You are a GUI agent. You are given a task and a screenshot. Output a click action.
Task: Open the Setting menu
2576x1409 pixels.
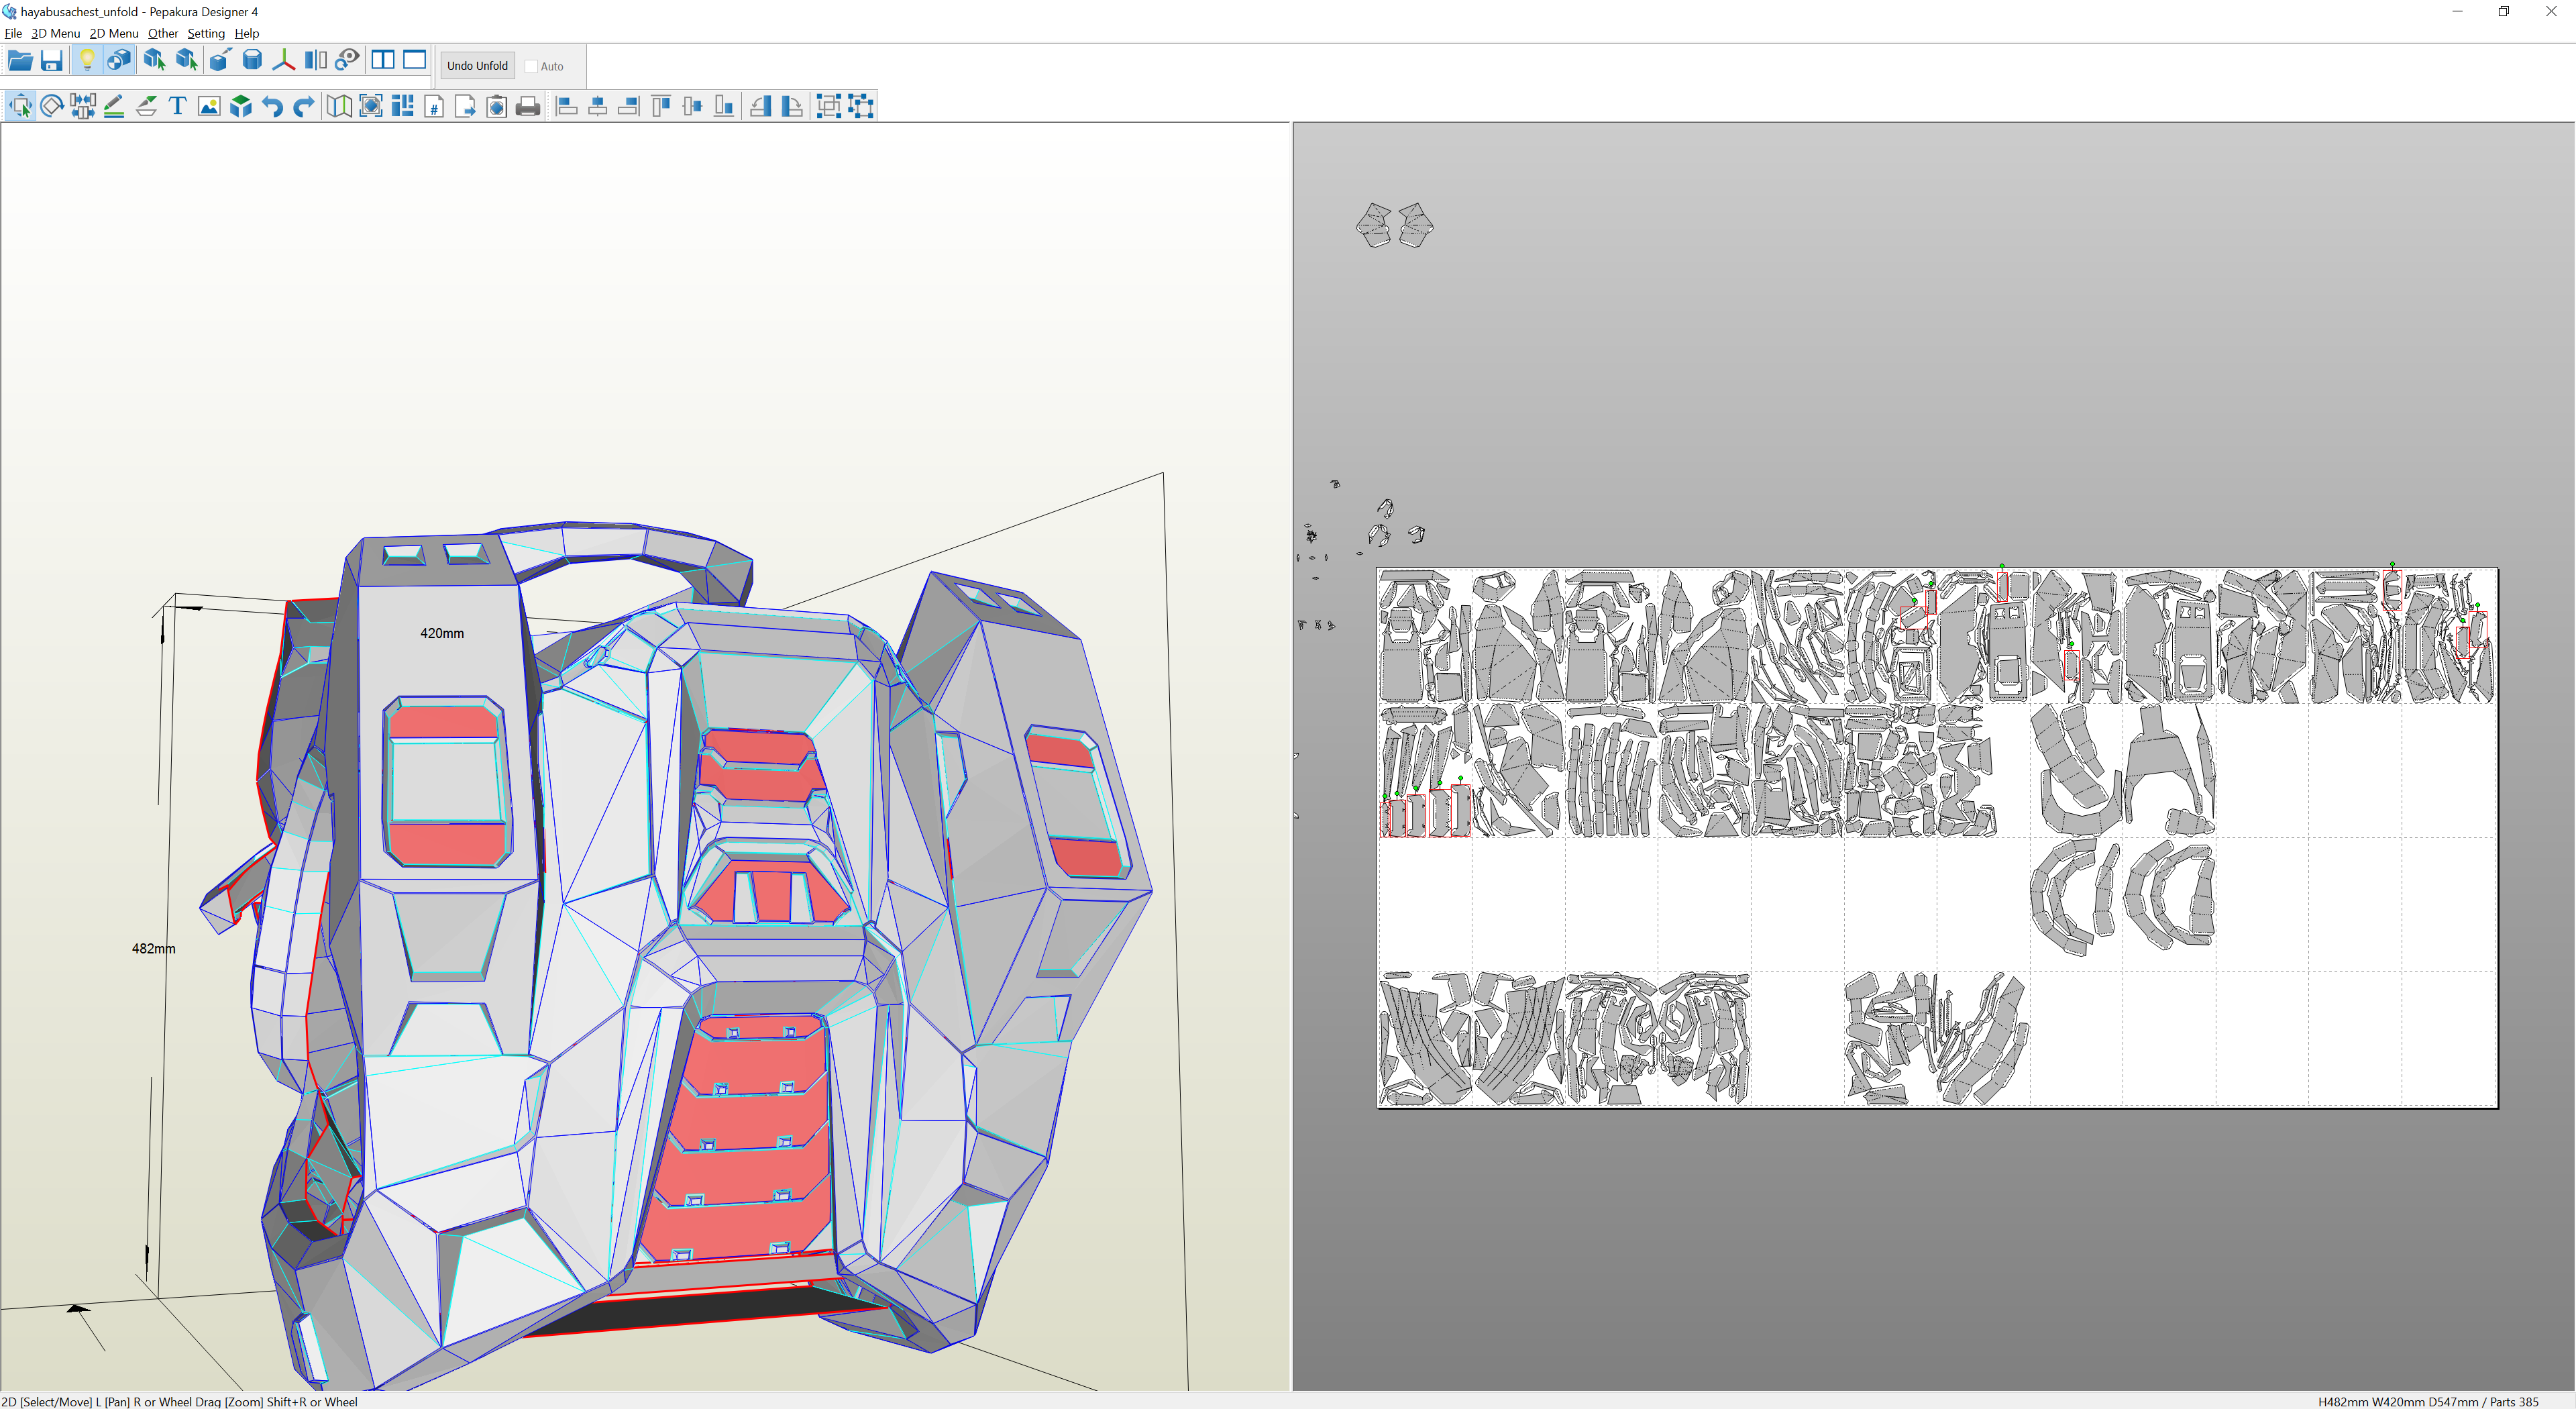[206, 33]
